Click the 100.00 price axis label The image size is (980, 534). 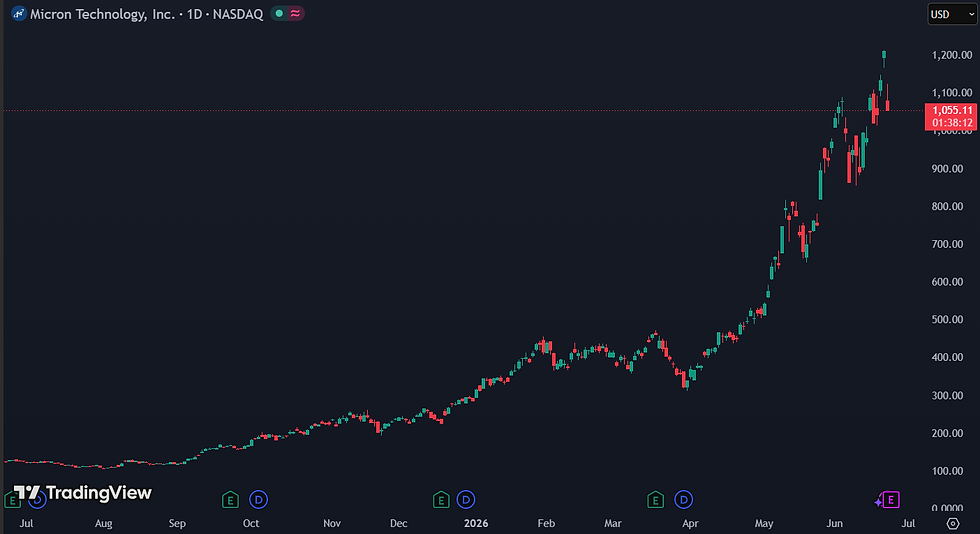(948, 471)
